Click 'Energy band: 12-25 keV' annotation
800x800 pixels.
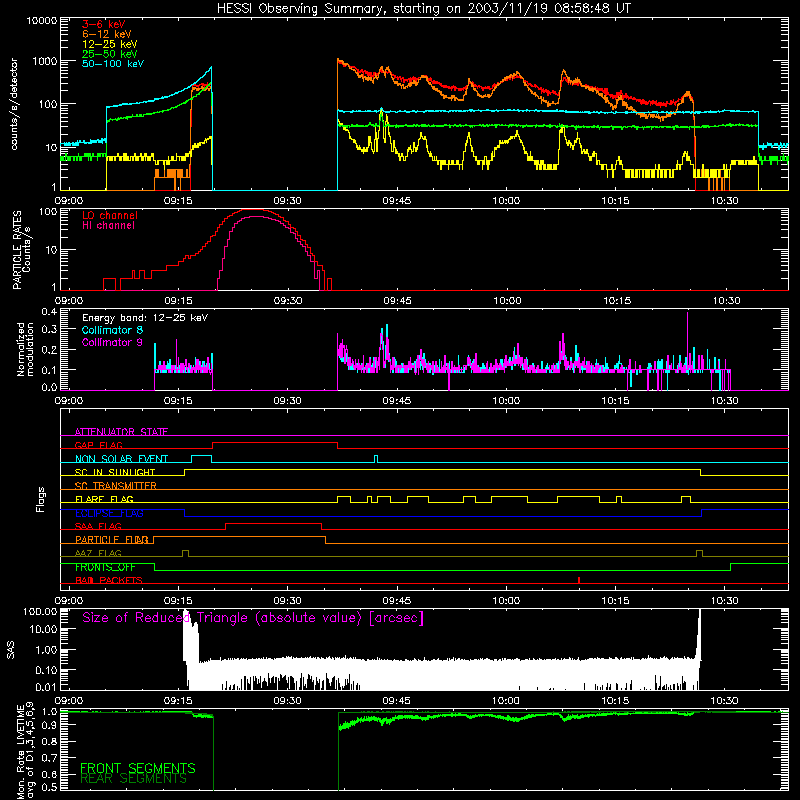(x=145, y=318)
